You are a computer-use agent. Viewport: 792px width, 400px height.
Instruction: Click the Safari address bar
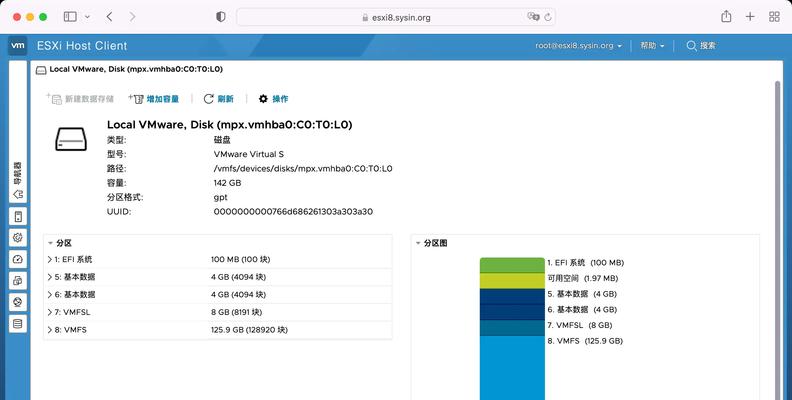coord(396,17)
